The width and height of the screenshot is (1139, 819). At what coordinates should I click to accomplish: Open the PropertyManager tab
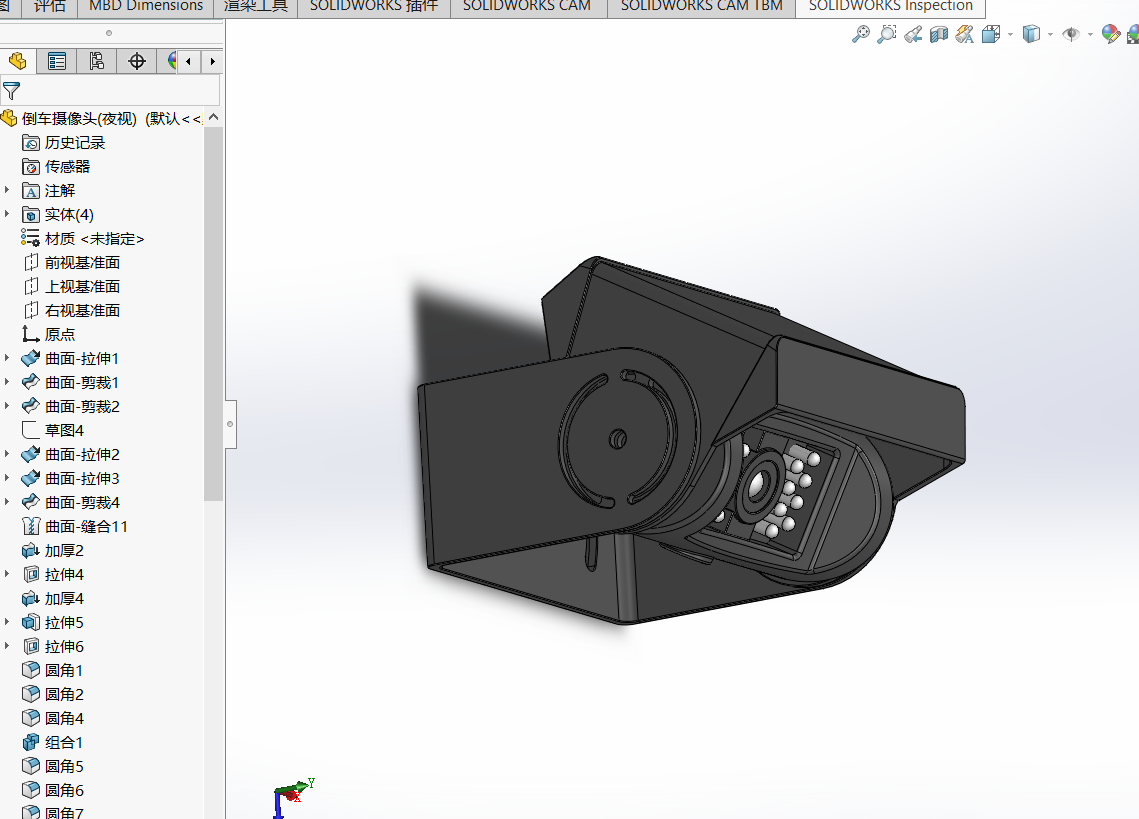[57, 62]
